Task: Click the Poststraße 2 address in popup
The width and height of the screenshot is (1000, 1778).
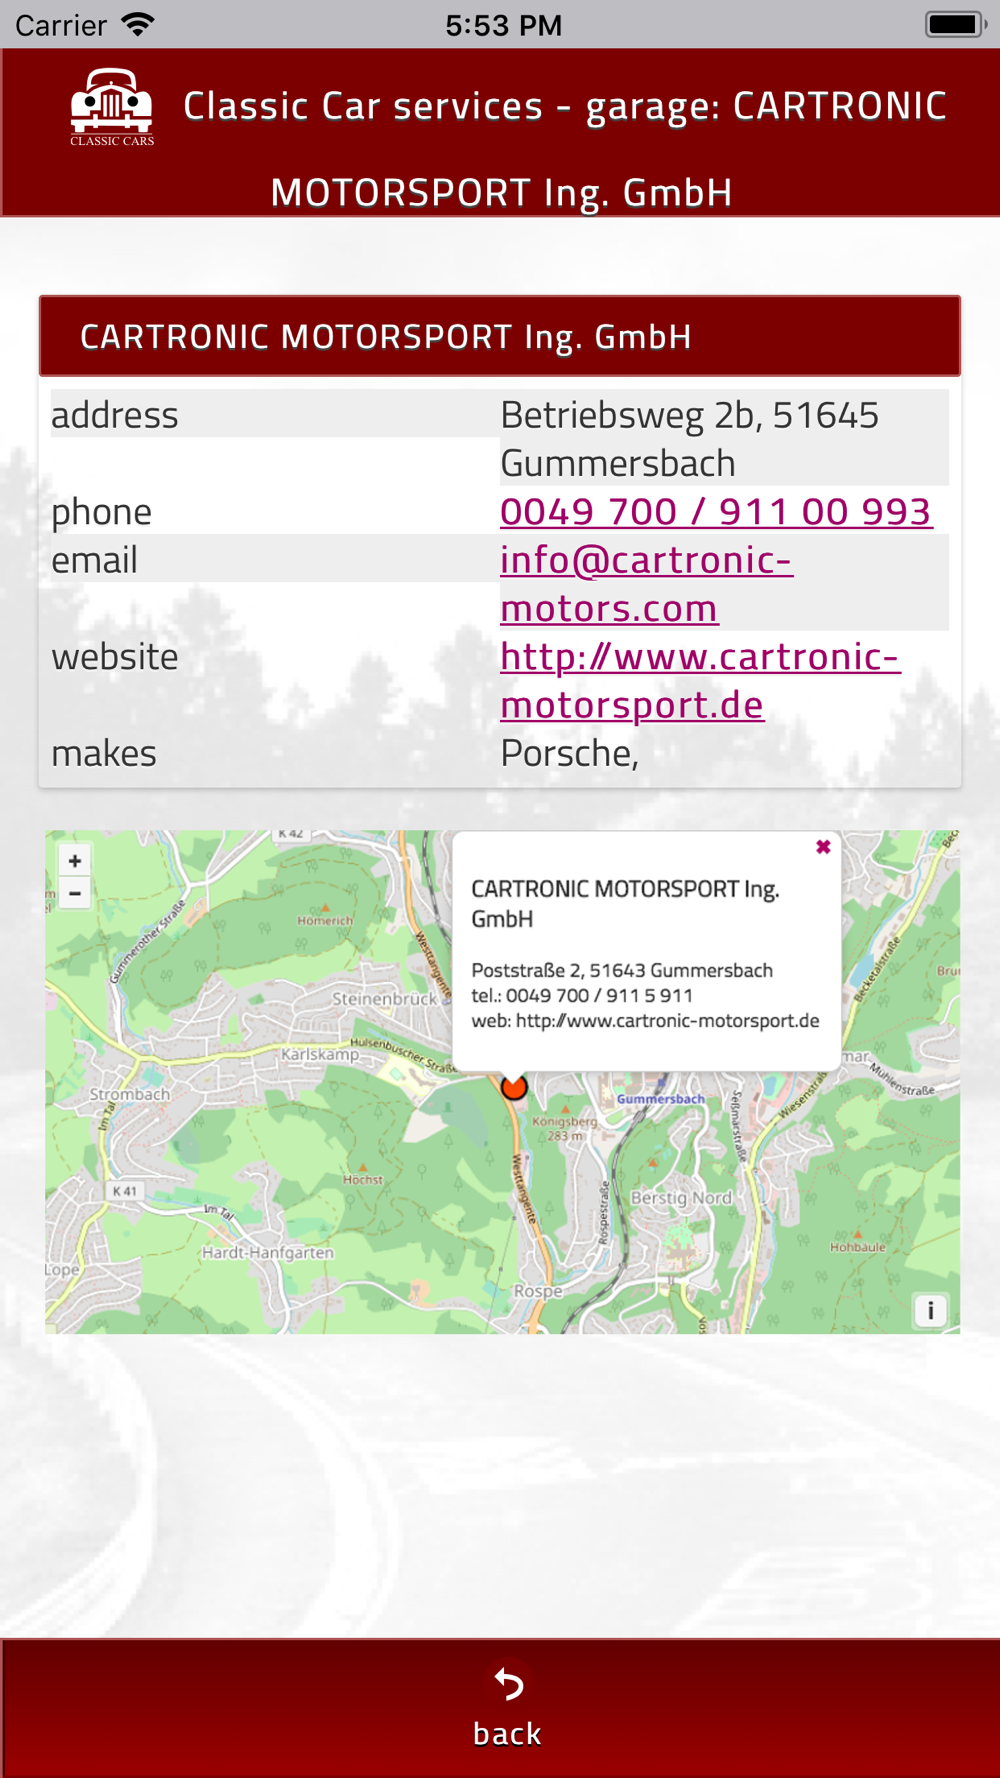Action: point(622,970)
